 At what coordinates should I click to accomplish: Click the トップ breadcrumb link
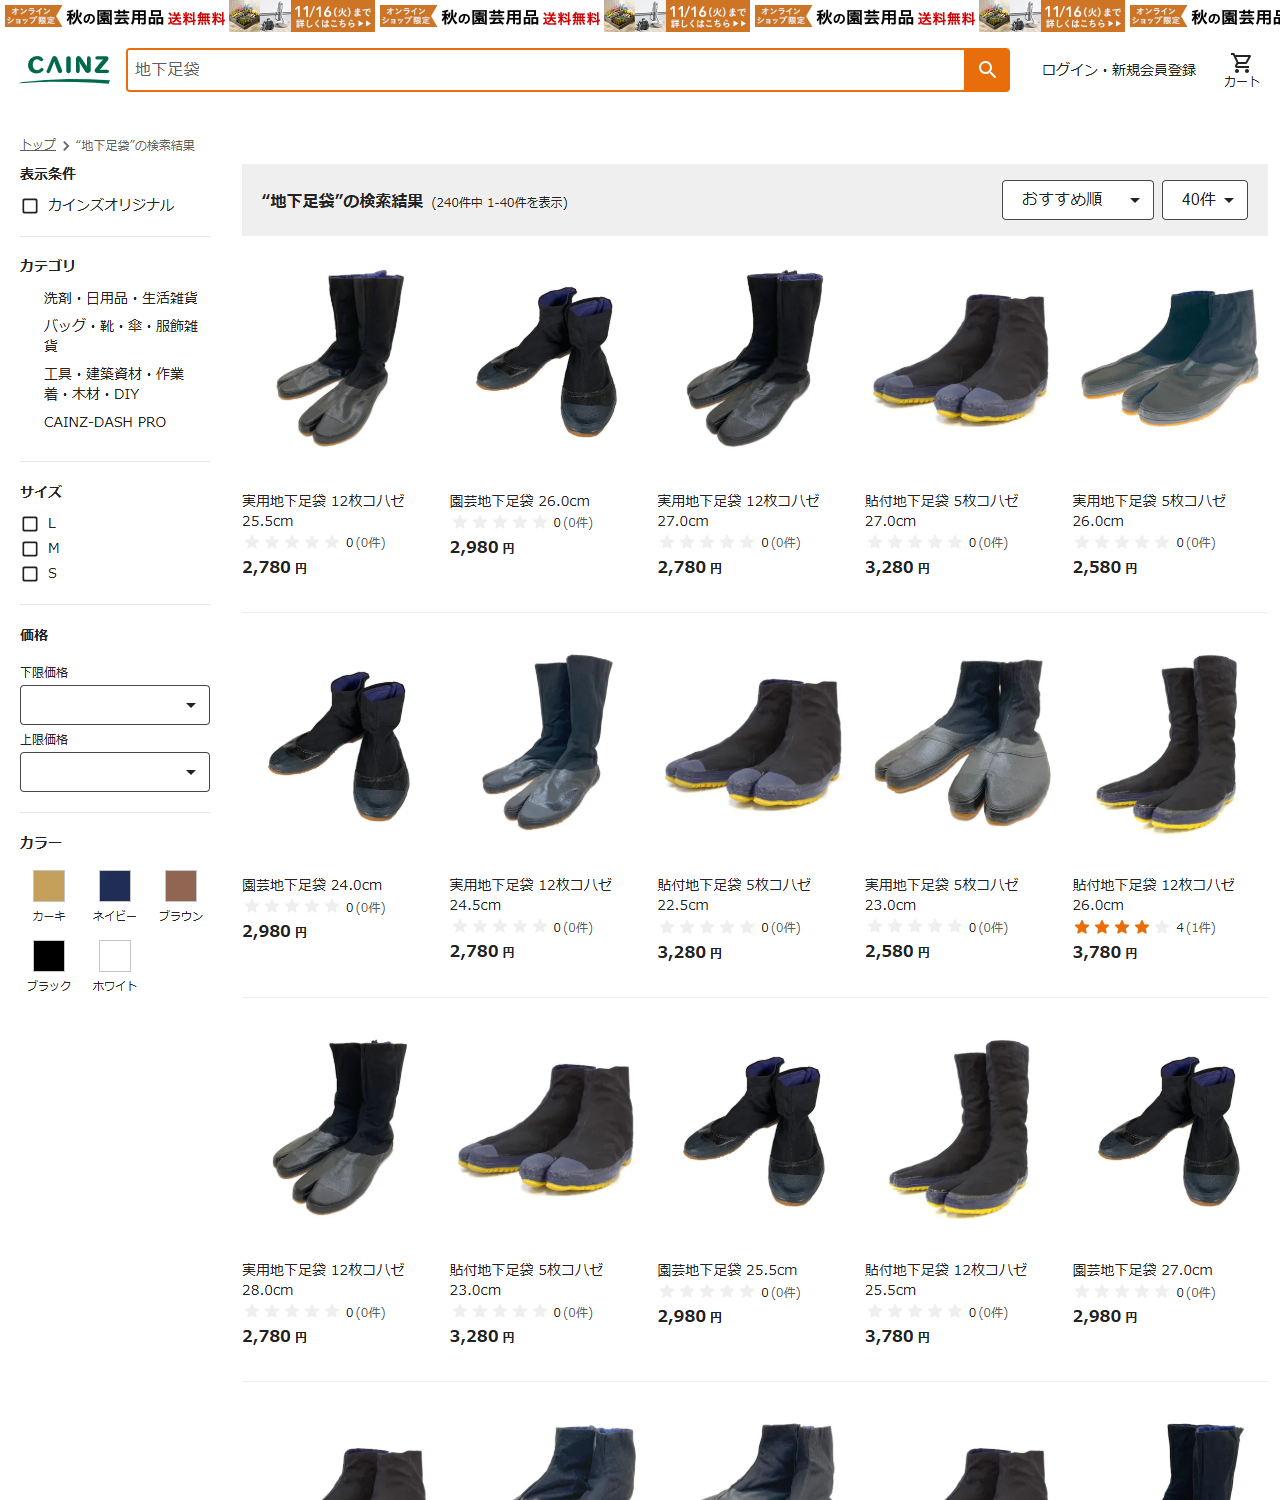pos(38,146)
